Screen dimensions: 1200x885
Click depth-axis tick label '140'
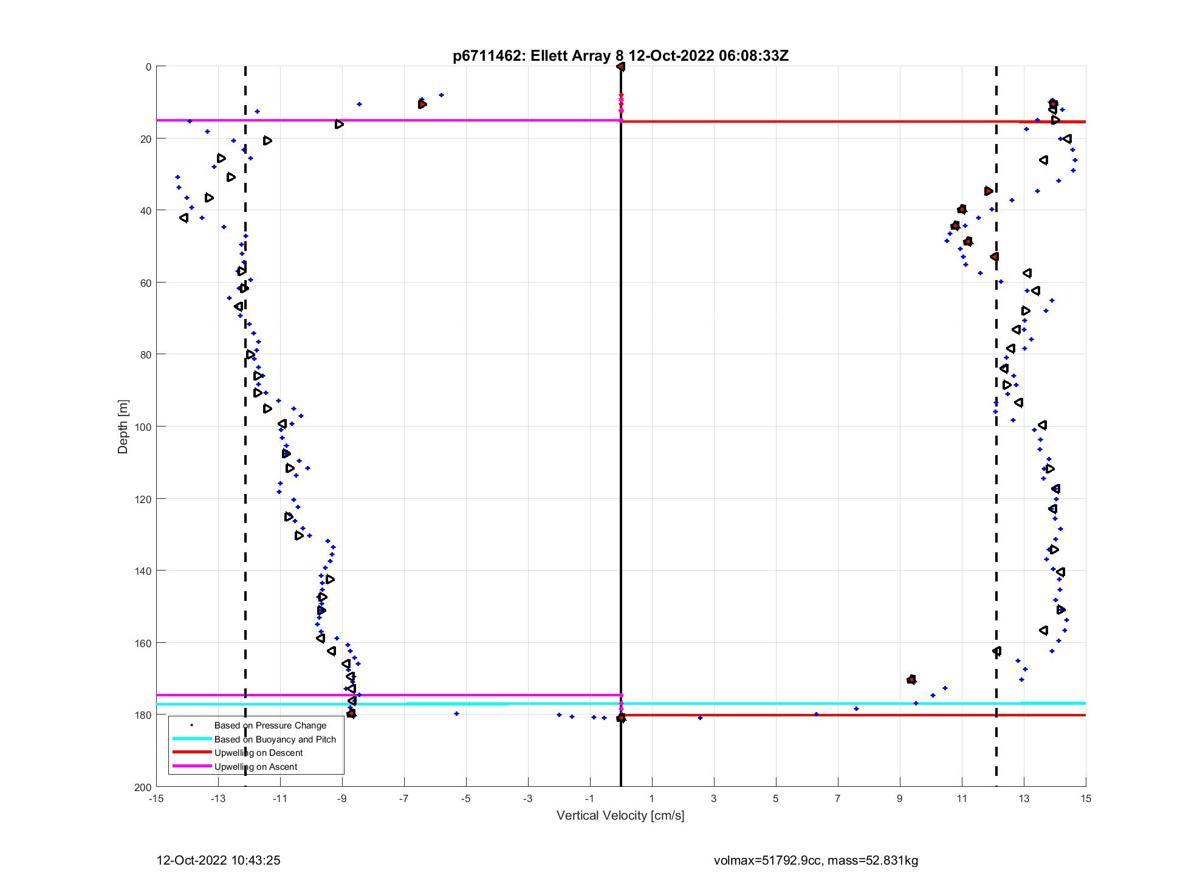[142, 571]
